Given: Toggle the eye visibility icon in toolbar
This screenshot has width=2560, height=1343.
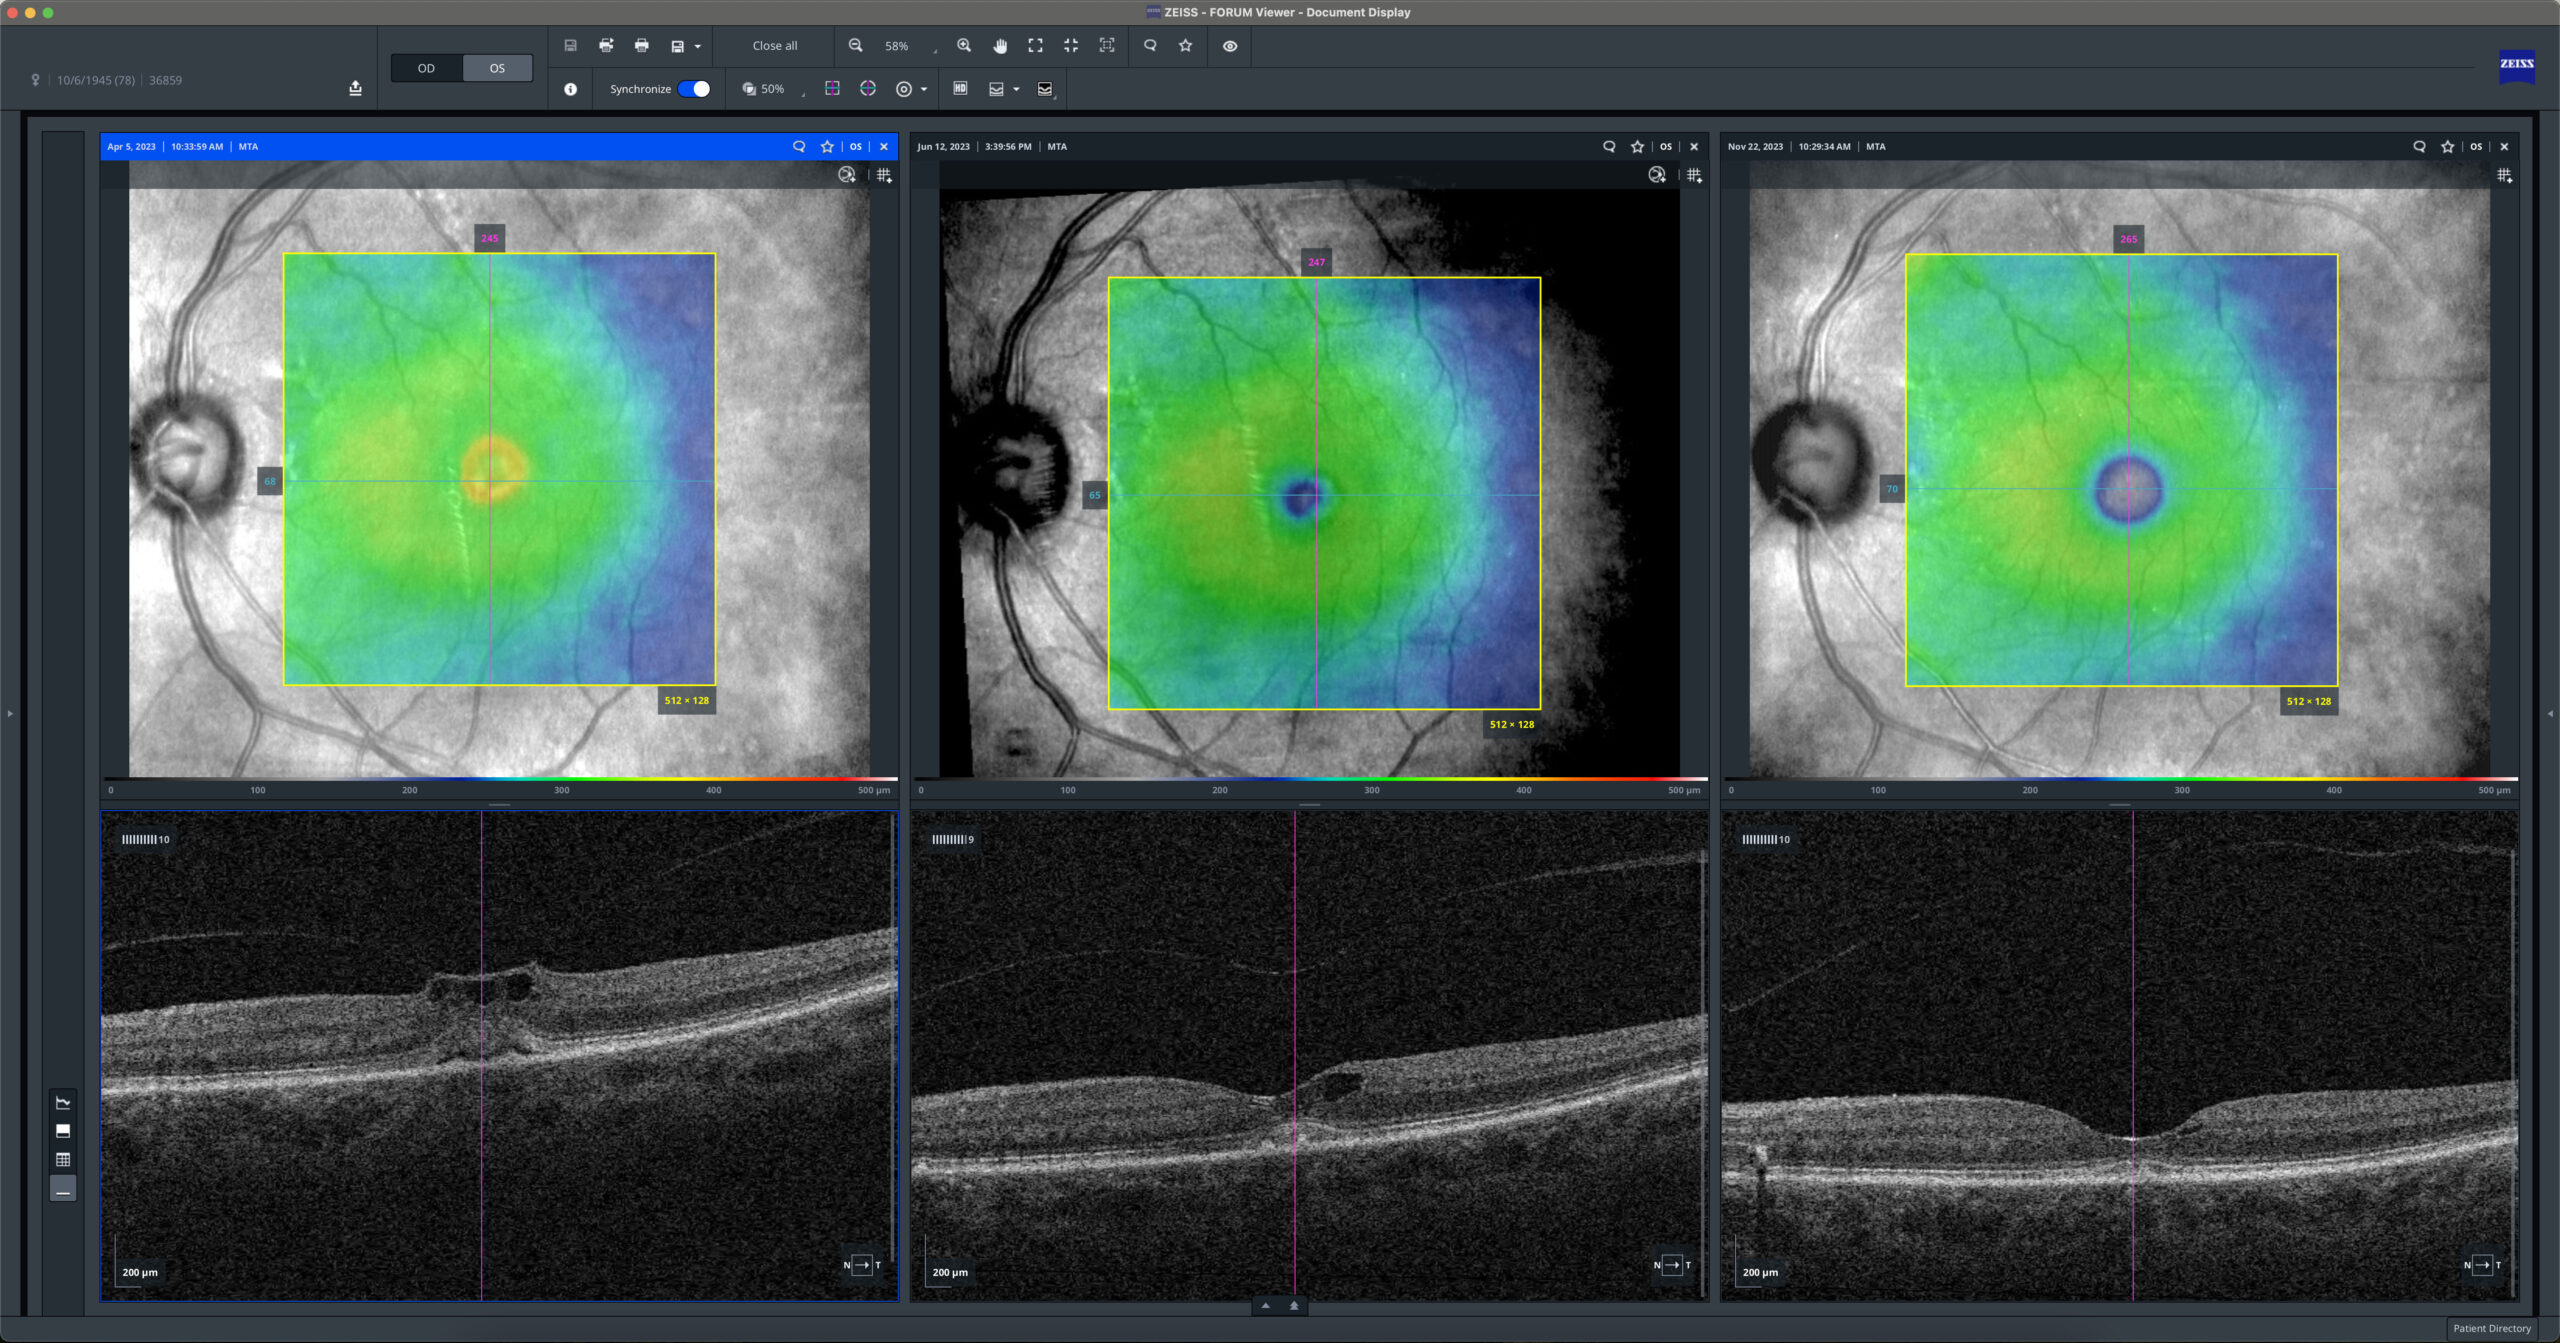Looking at the screenshot, I should 1230,46.
